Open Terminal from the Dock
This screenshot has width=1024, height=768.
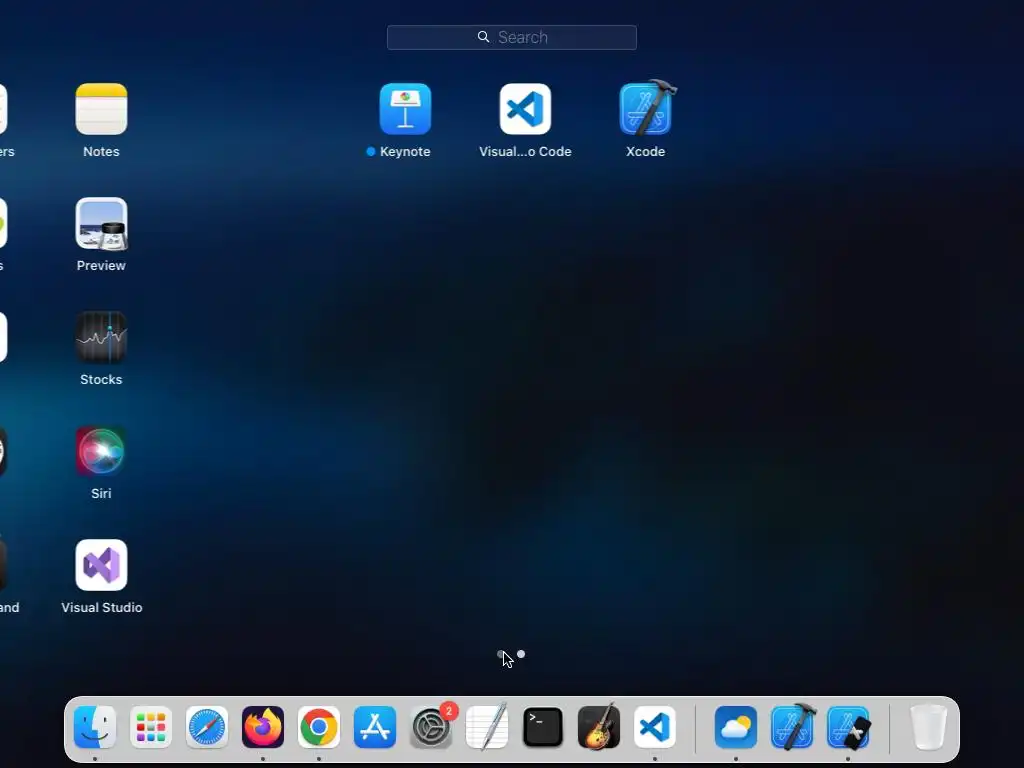(x=543, y=727)
